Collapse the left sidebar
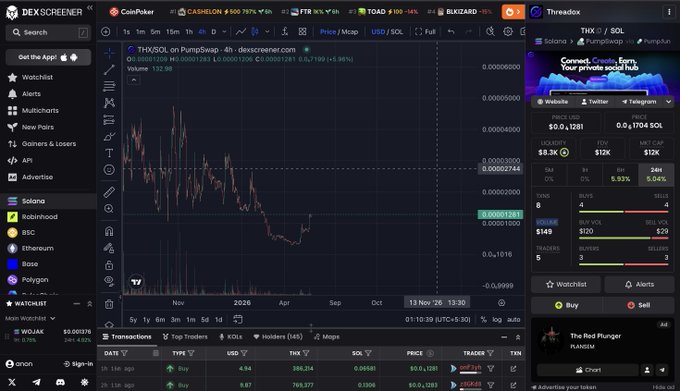 coord(90,8)
